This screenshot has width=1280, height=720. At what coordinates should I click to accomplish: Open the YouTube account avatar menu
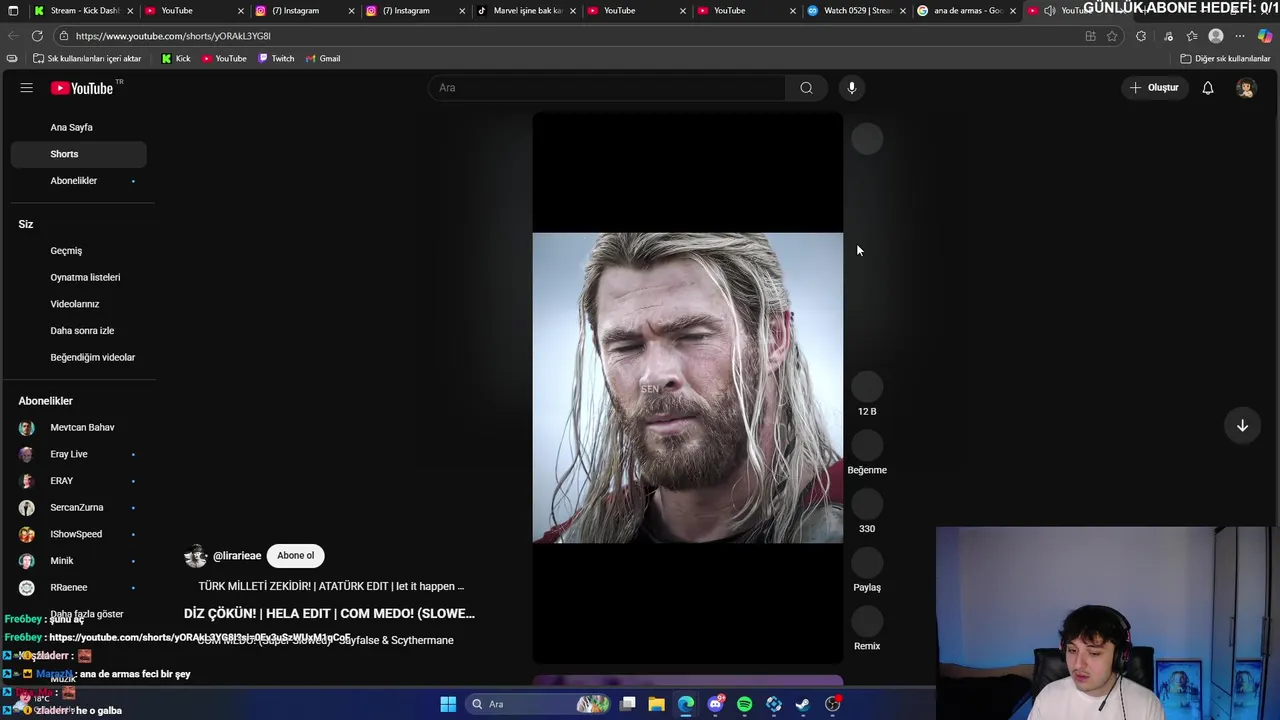click(x=1245, y=88)
